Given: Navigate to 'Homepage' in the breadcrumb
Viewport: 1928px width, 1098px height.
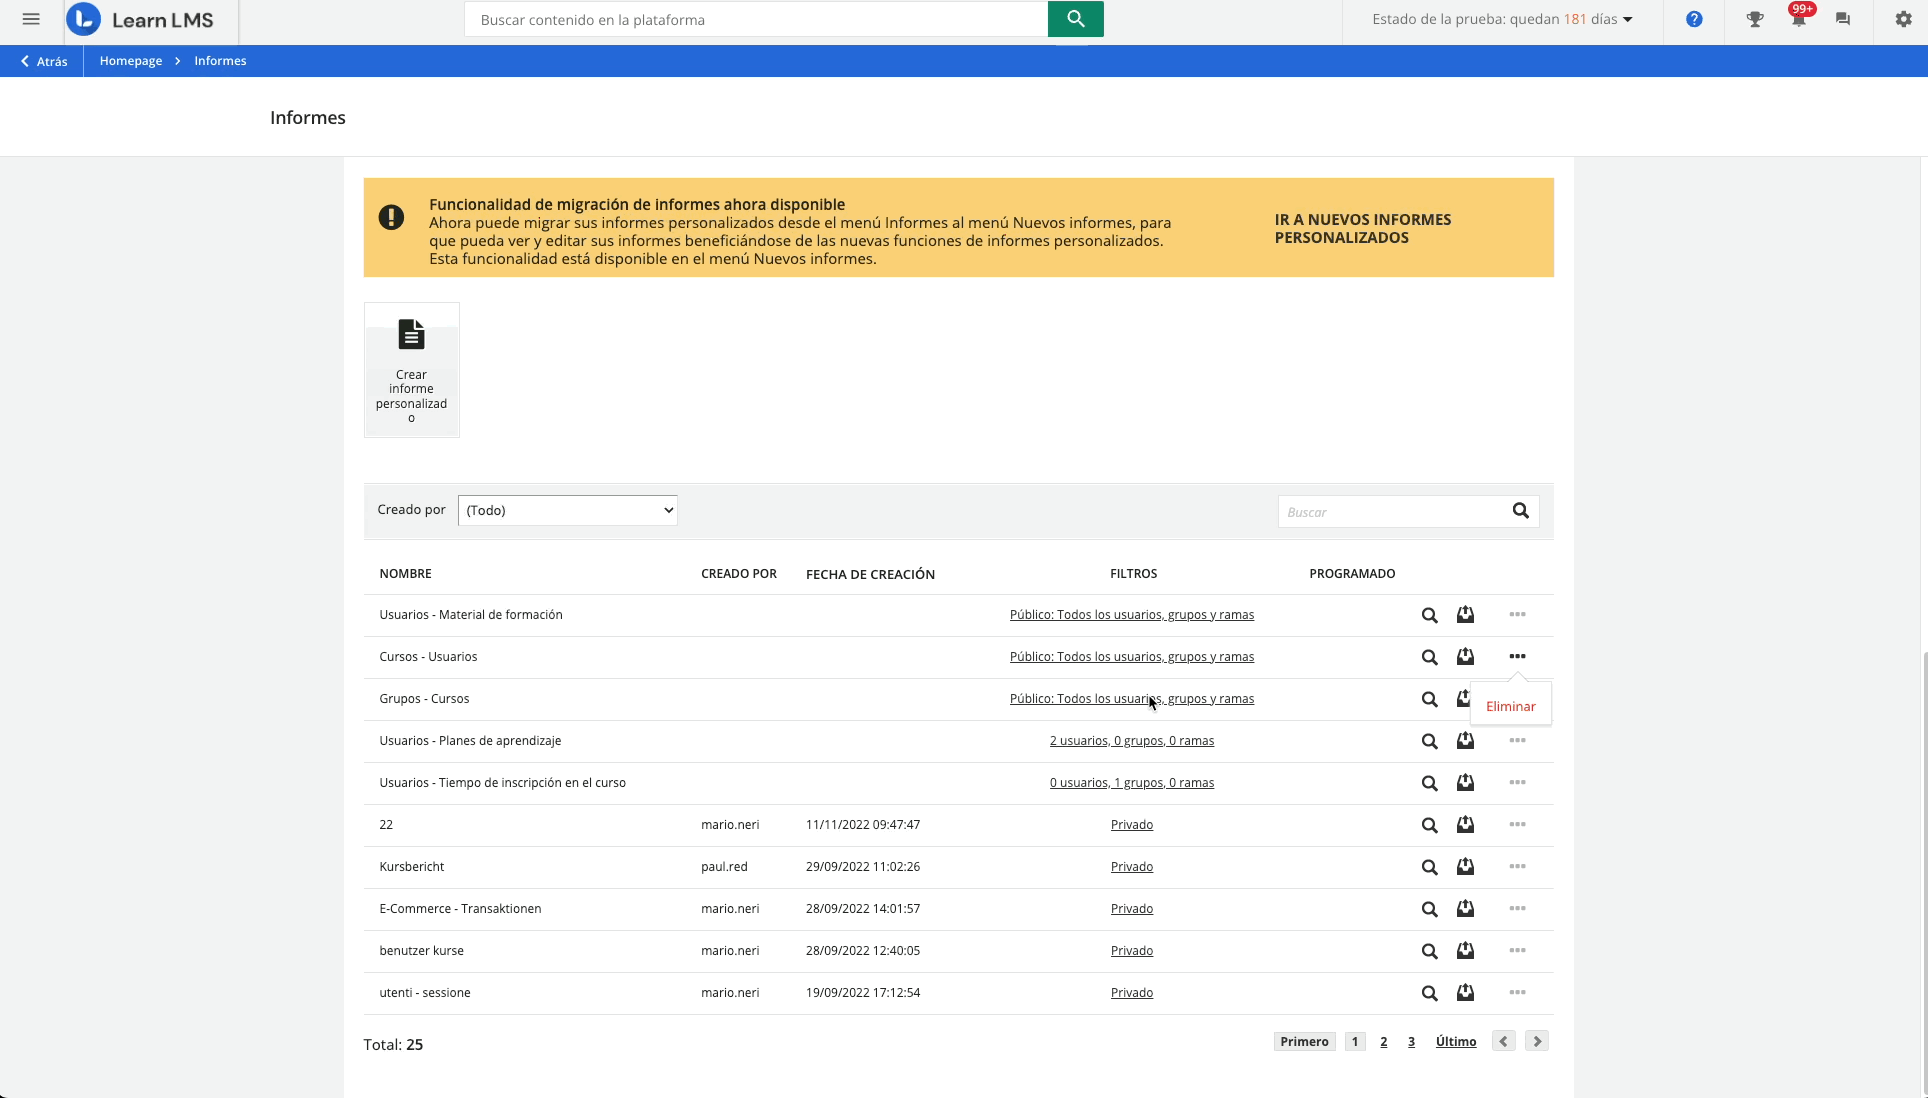Looking at the screenshot, I should click(130, 61).
